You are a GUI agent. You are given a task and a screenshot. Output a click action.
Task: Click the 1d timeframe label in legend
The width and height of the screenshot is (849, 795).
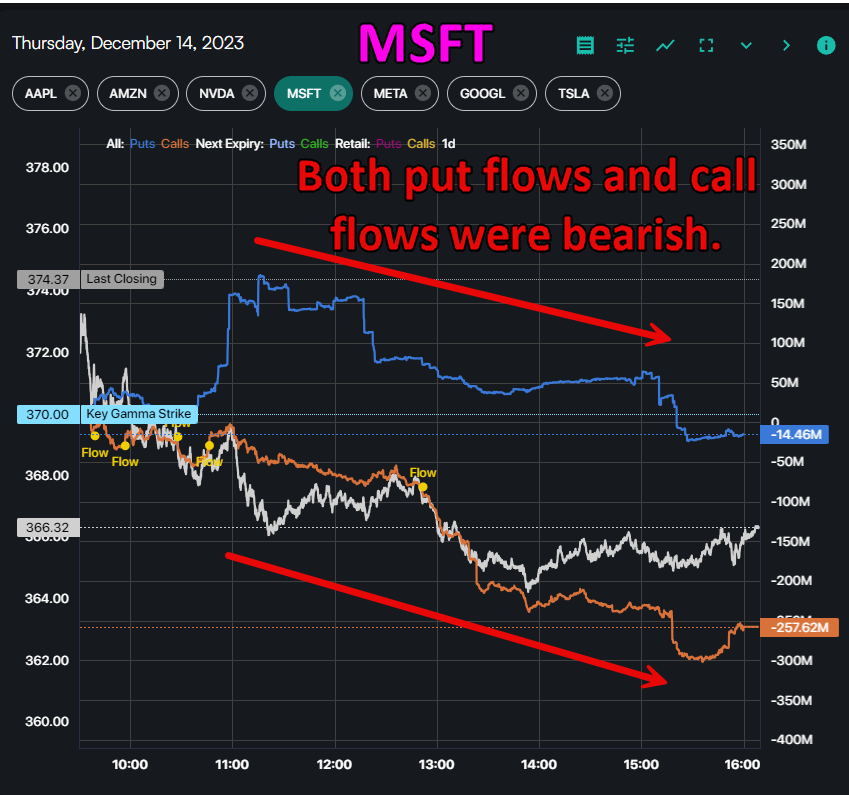(x=448, y=144)
